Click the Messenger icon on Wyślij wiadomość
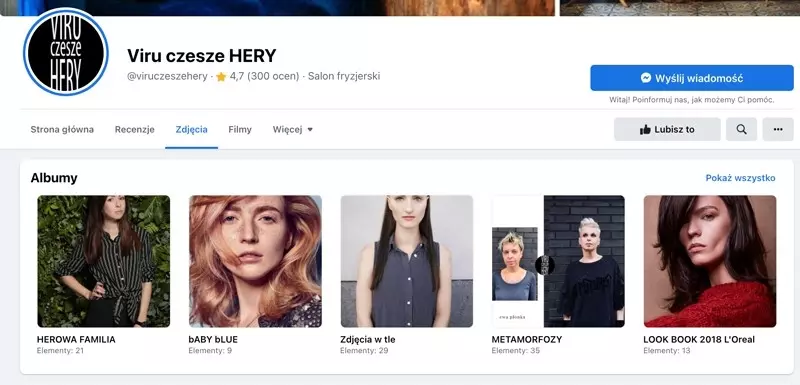800x385 pixels. click(645, 78)
